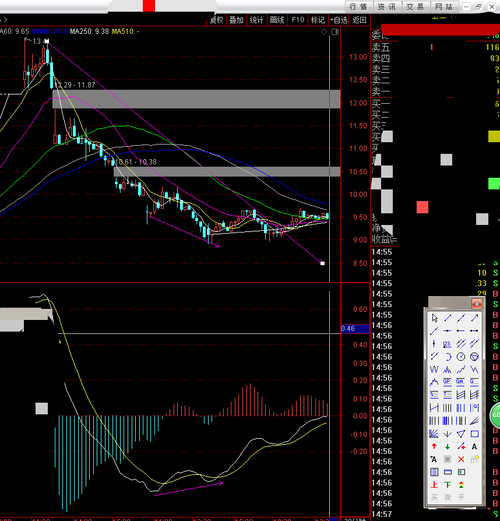Screen dimensions: 500x521
Task: Choose the vertical line drawing tool
Action: pos(434,343)
